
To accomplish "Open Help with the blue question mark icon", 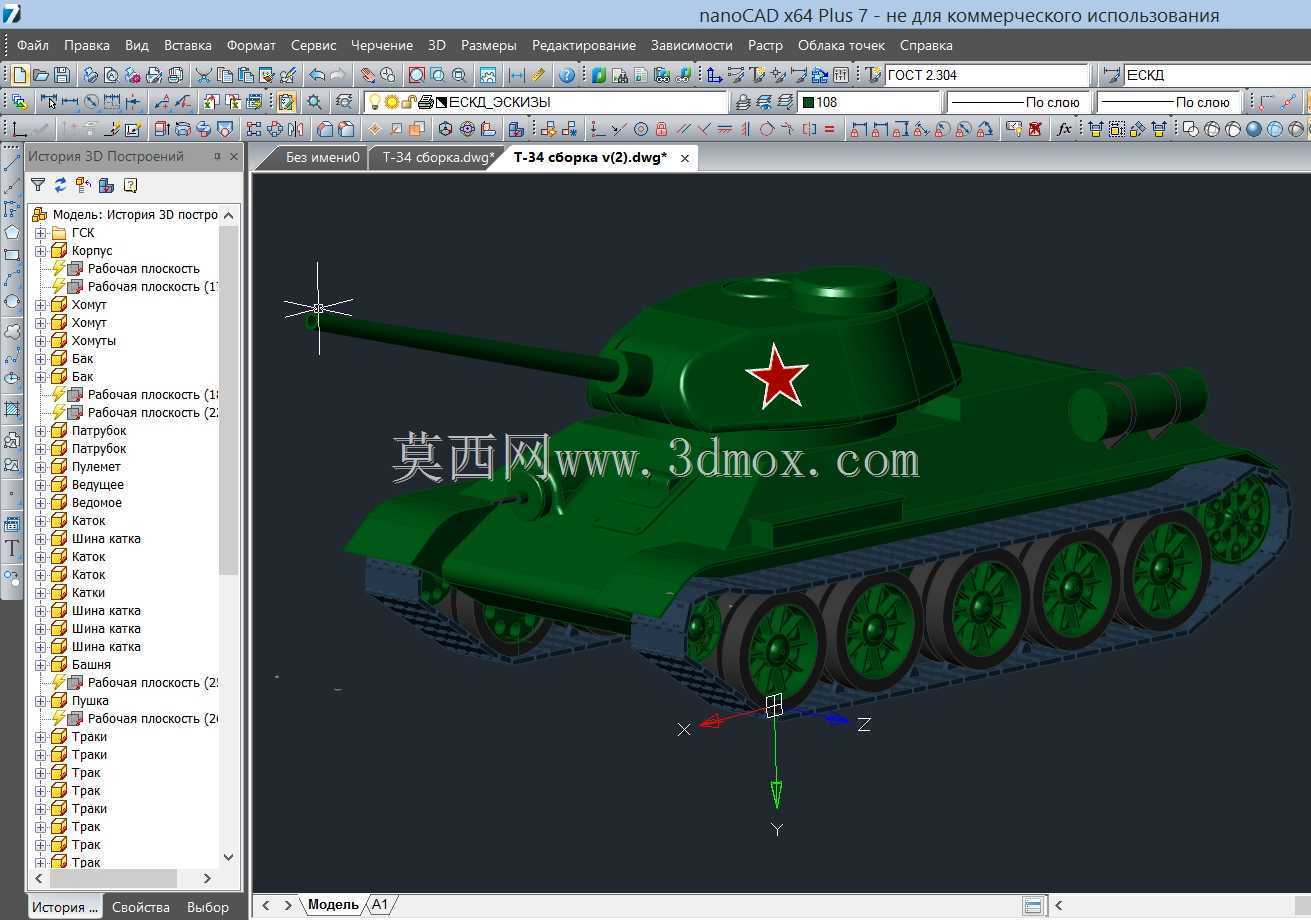I will coord(566,75).
